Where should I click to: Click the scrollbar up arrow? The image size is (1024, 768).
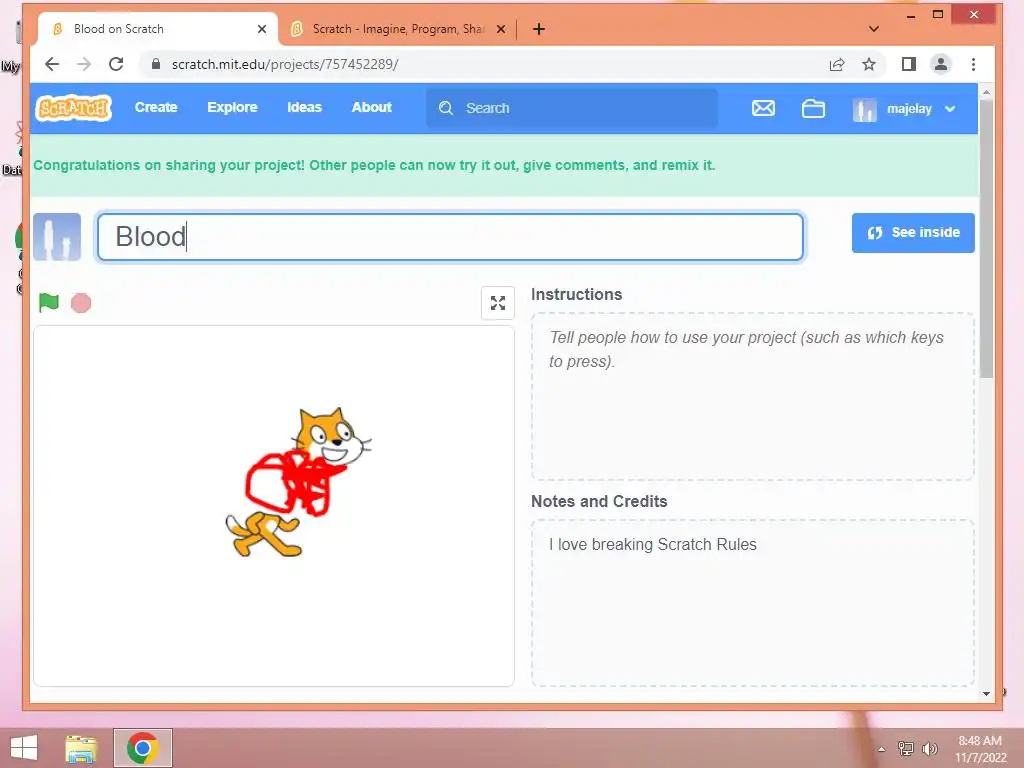pyautogui.click(x=986, y=92)
